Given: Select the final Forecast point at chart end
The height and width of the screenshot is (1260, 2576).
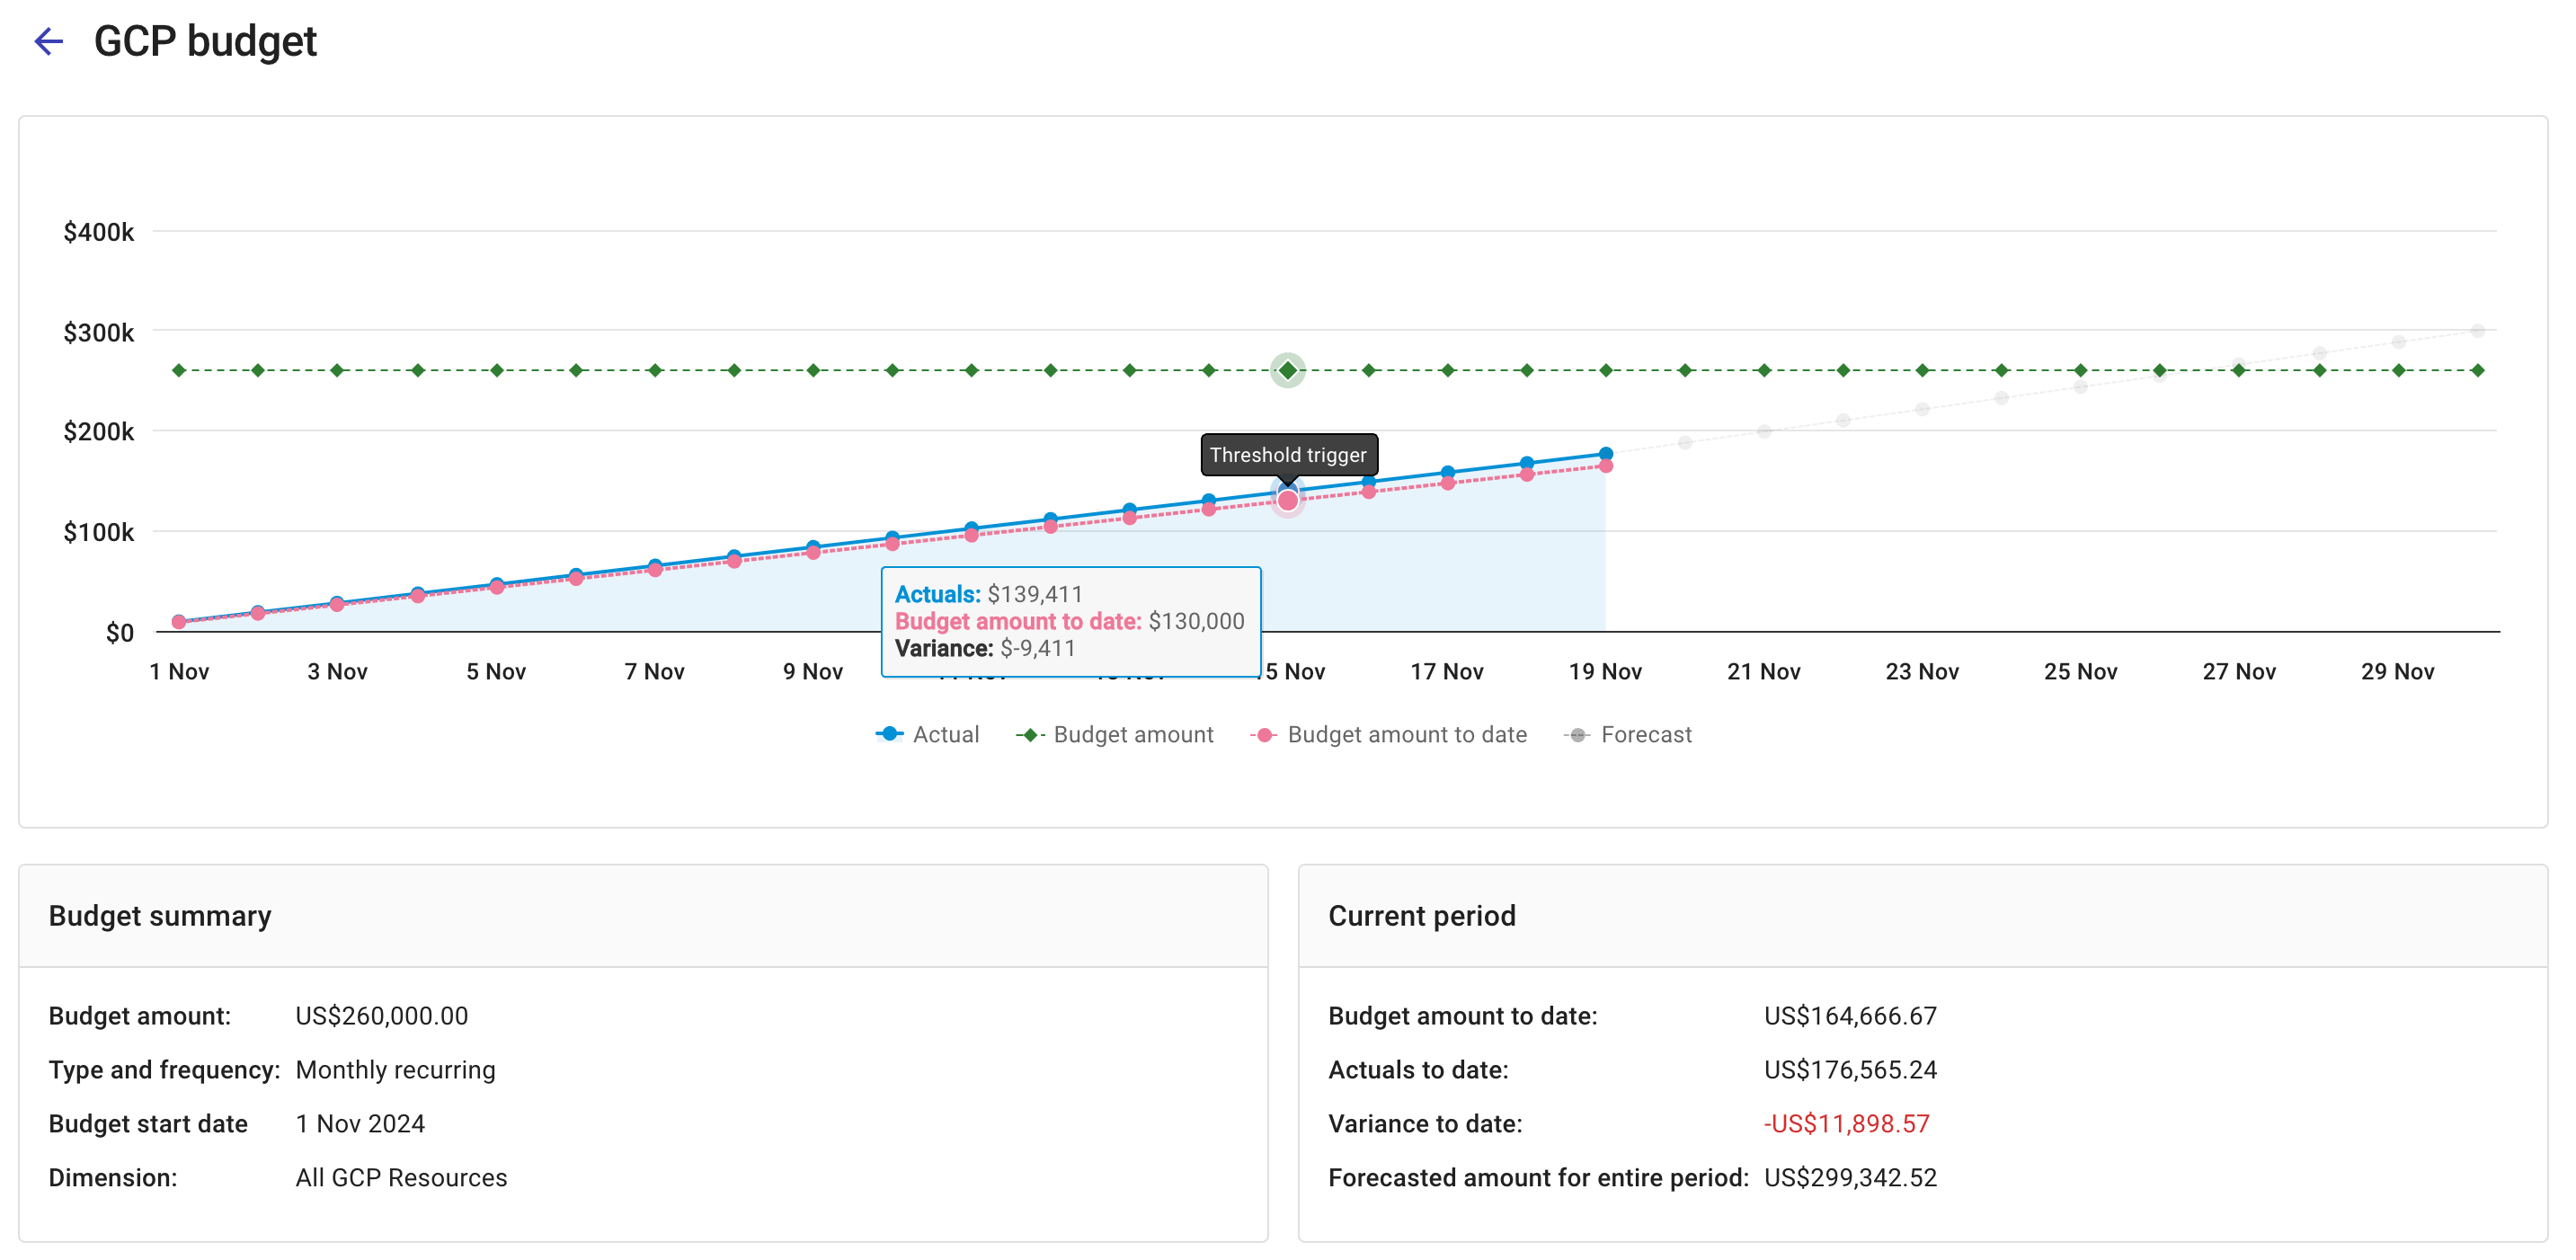Looking at the screenshot, I should [x=2477, y=331].
